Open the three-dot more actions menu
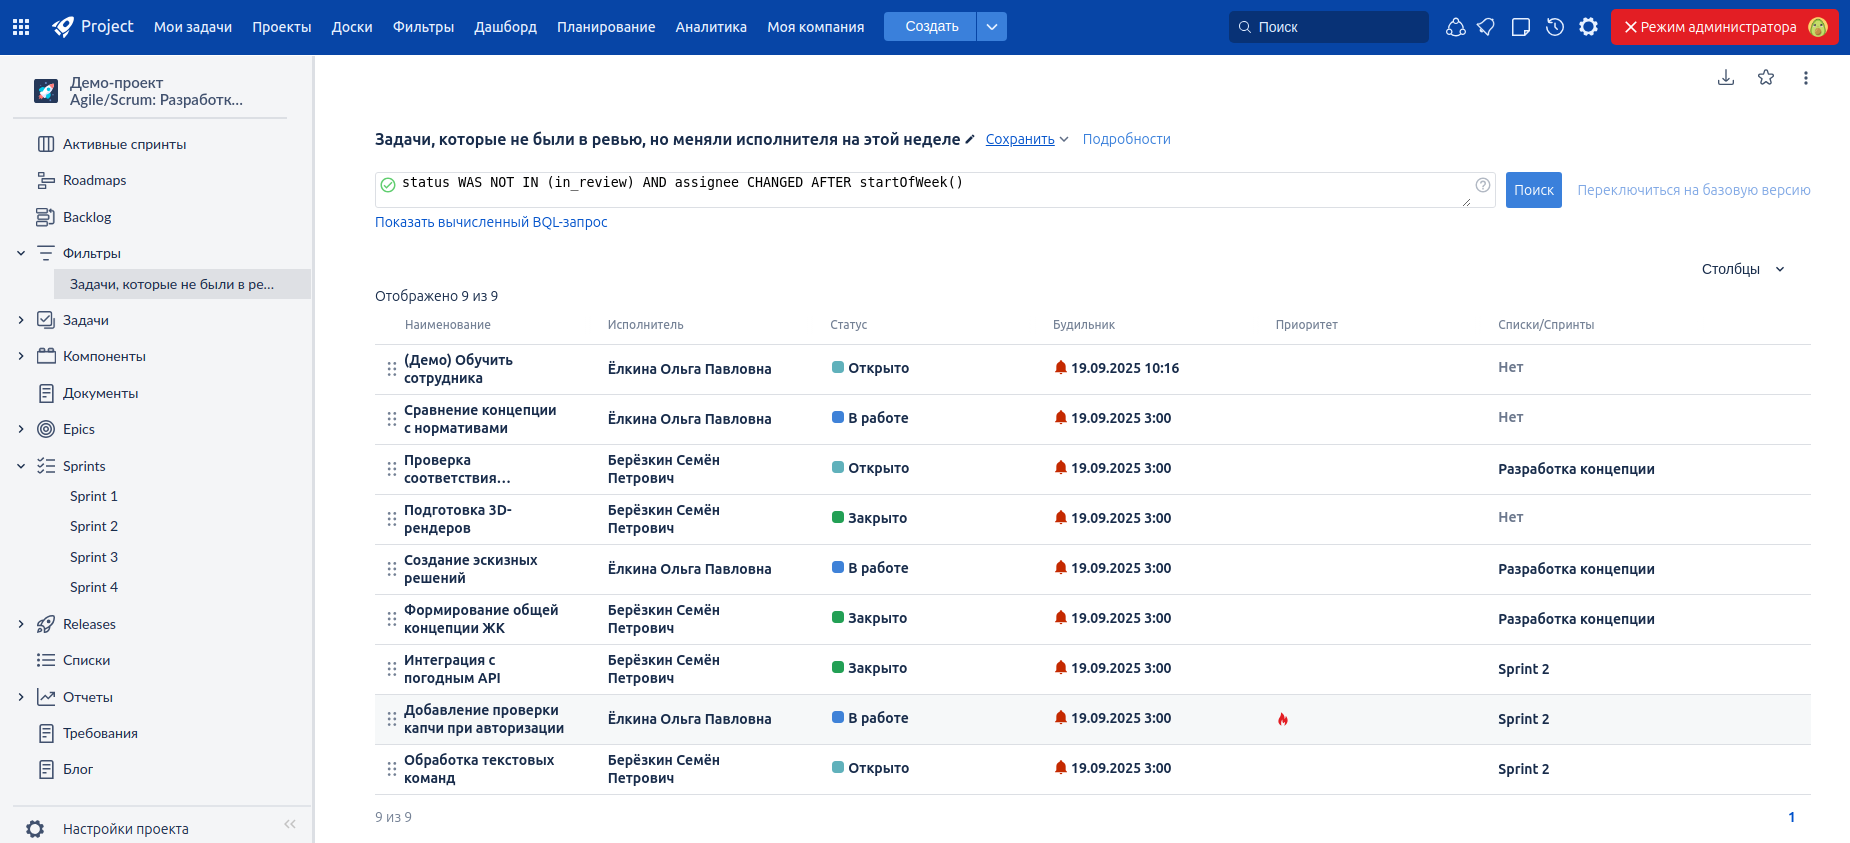 pyautogui.click(x=1805, y=78)
